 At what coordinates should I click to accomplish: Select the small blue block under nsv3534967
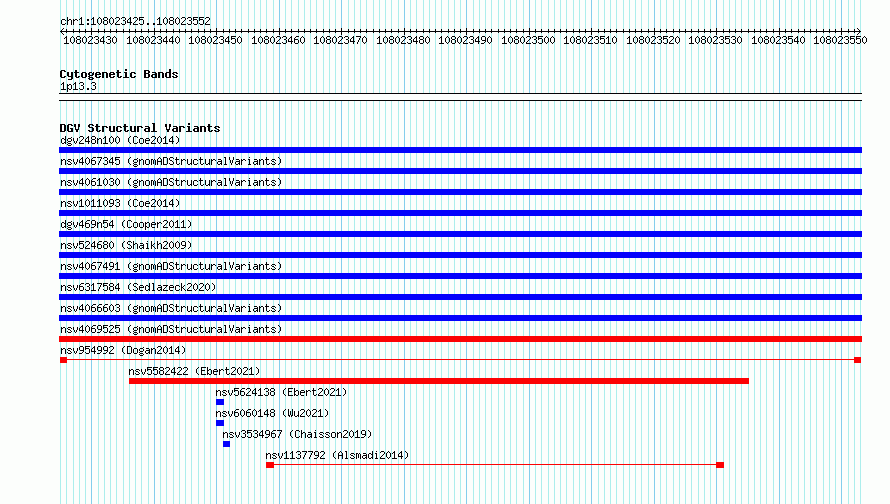point(226,444)
